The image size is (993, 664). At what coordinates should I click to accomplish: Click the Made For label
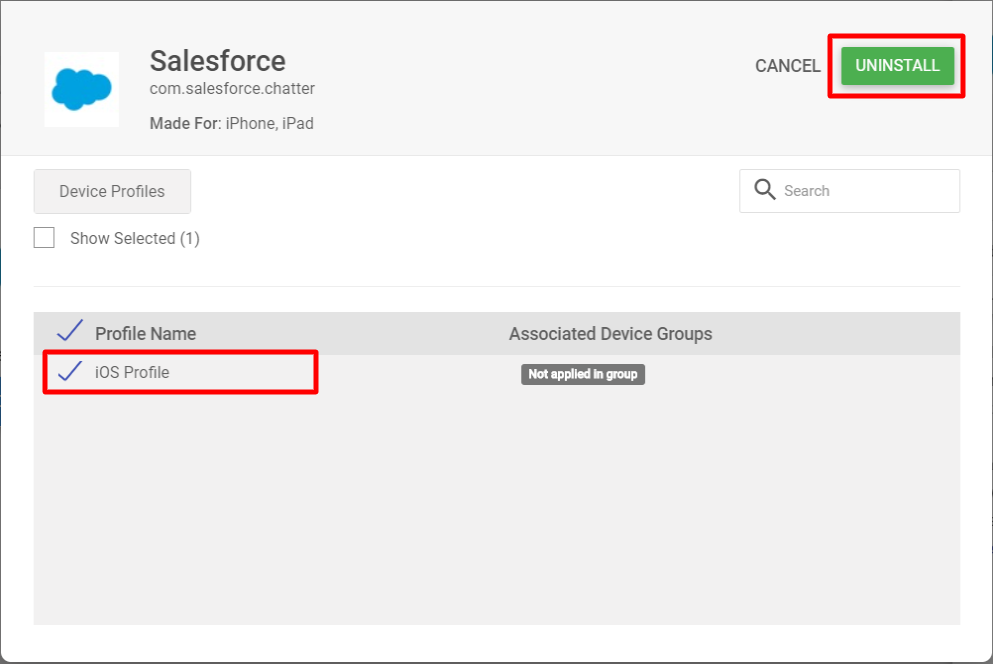point(184,123)
